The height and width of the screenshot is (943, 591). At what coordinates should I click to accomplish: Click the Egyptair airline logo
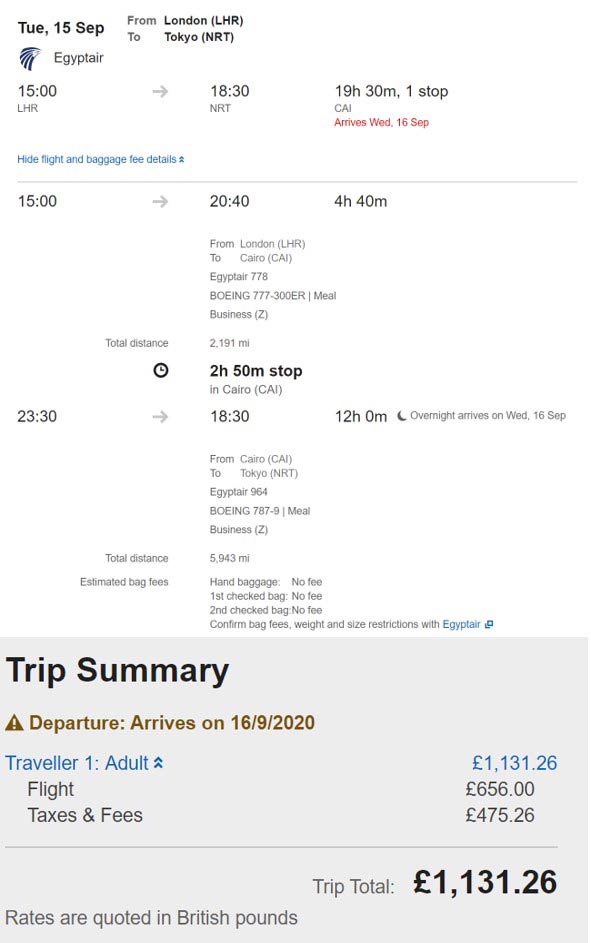(29, 58)
